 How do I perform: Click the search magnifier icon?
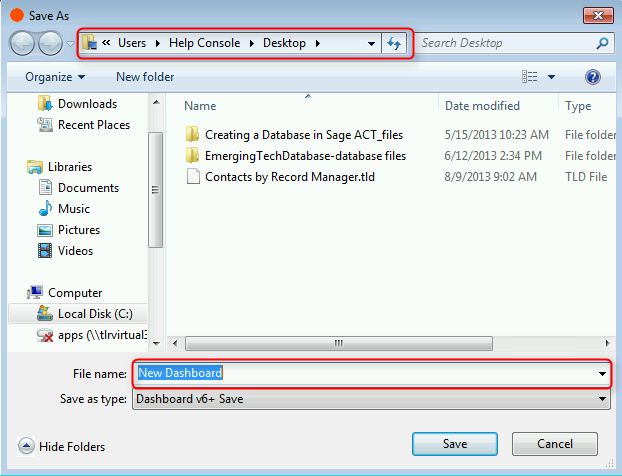pos(602,43)
